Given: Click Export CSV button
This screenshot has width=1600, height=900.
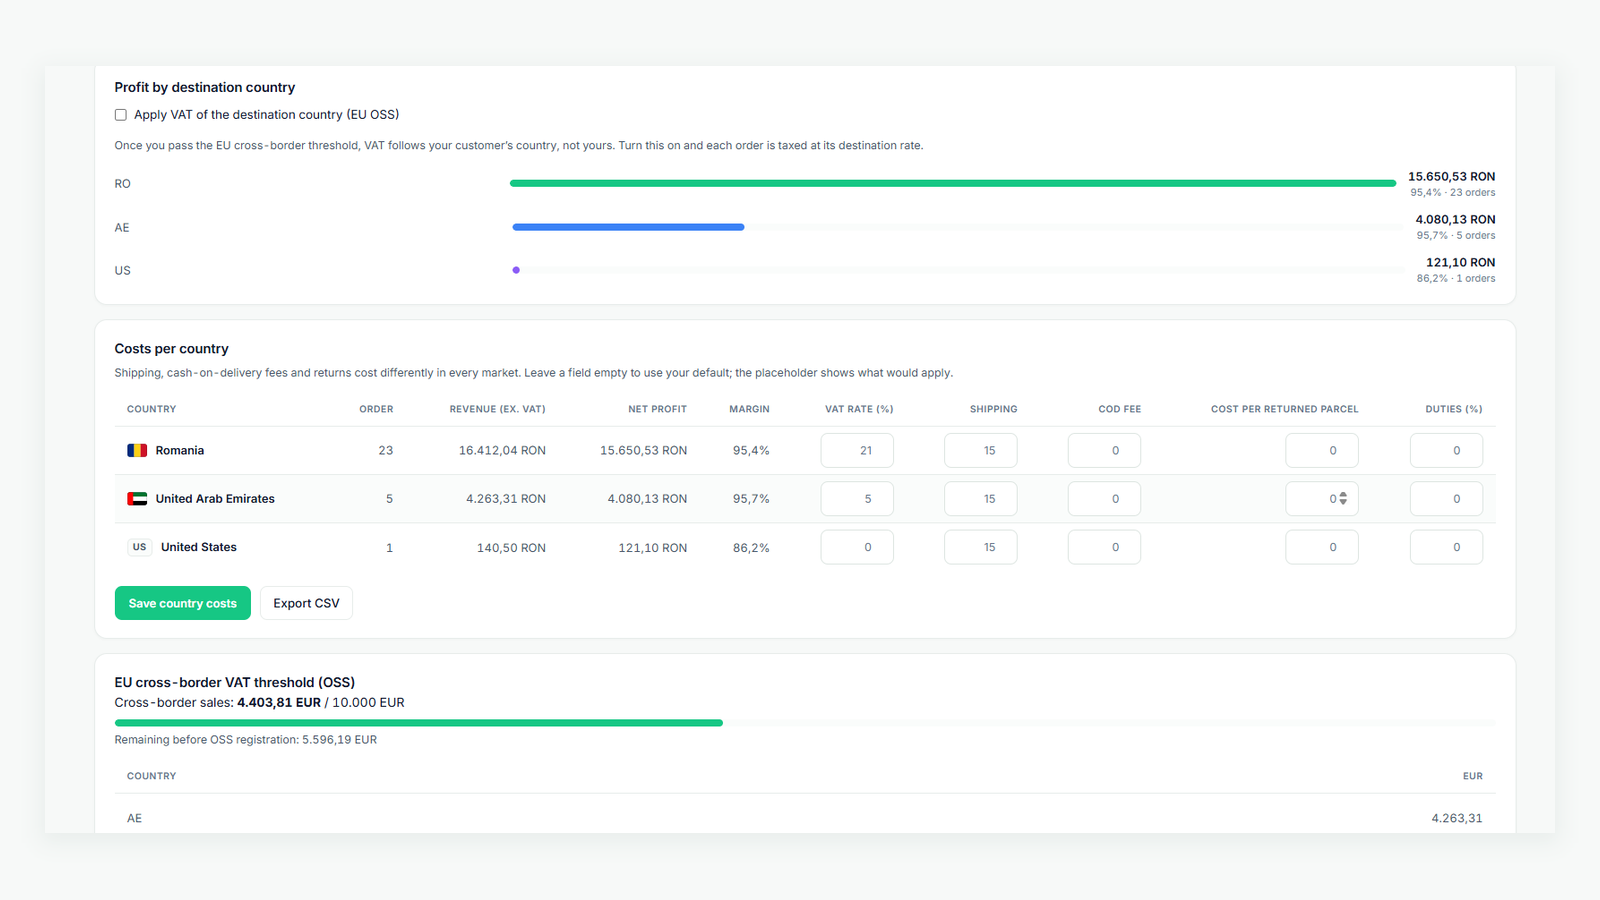Looking at the screenshot, I should pos(306,603).
